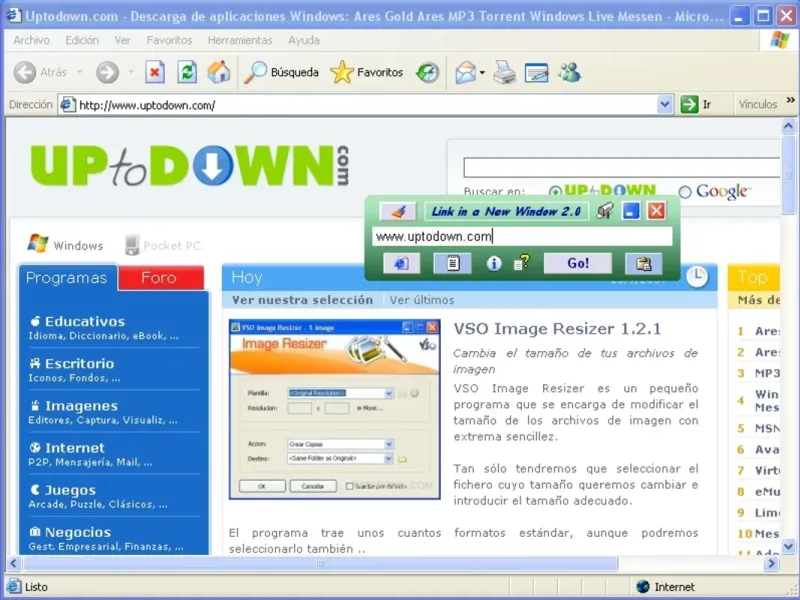Viewport: 800px width, 600px height.
Task: Click the Edit page toolbar icon
Action: click(536, 72)
